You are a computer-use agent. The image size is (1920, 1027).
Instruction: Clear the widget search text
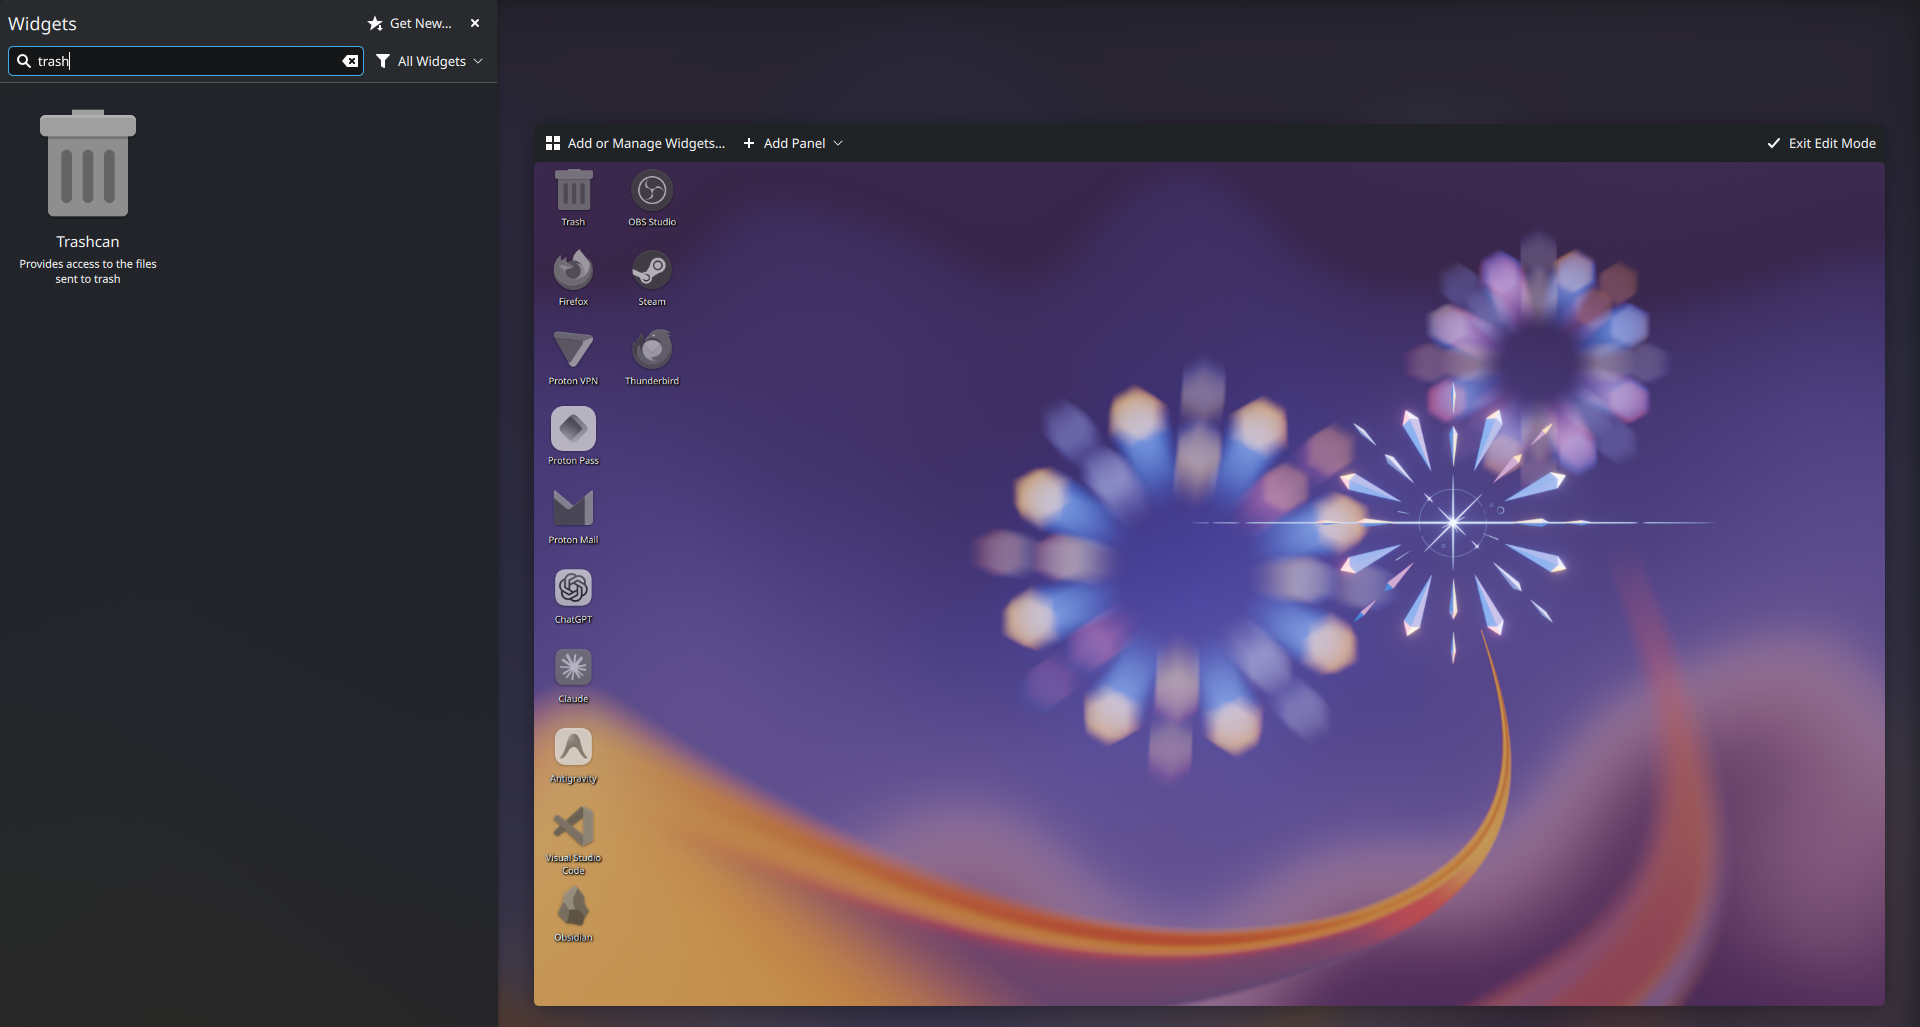pos(350,61)
